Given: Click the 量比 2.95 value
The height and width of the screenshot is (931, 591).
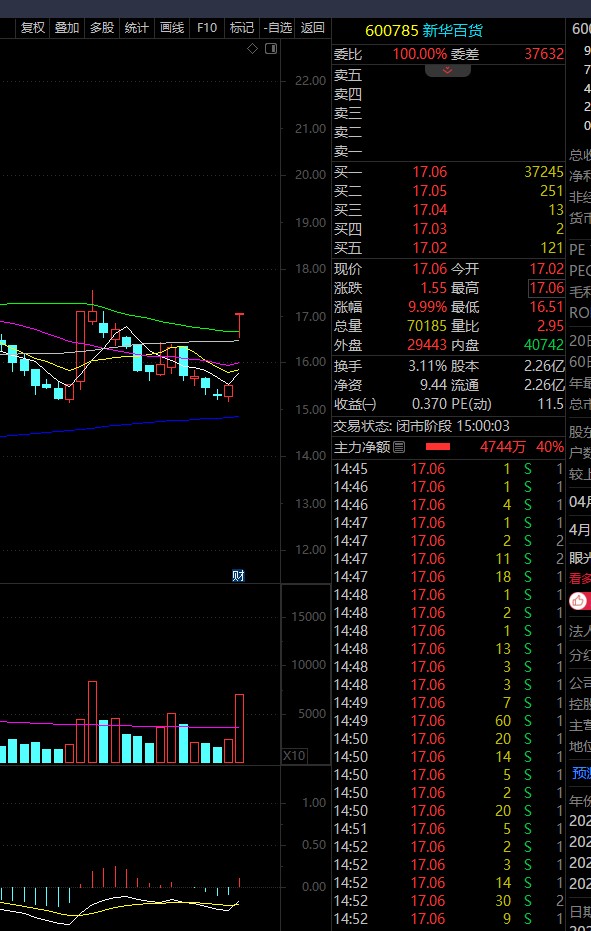Looking at the screenshot, I should pos(551,326).
